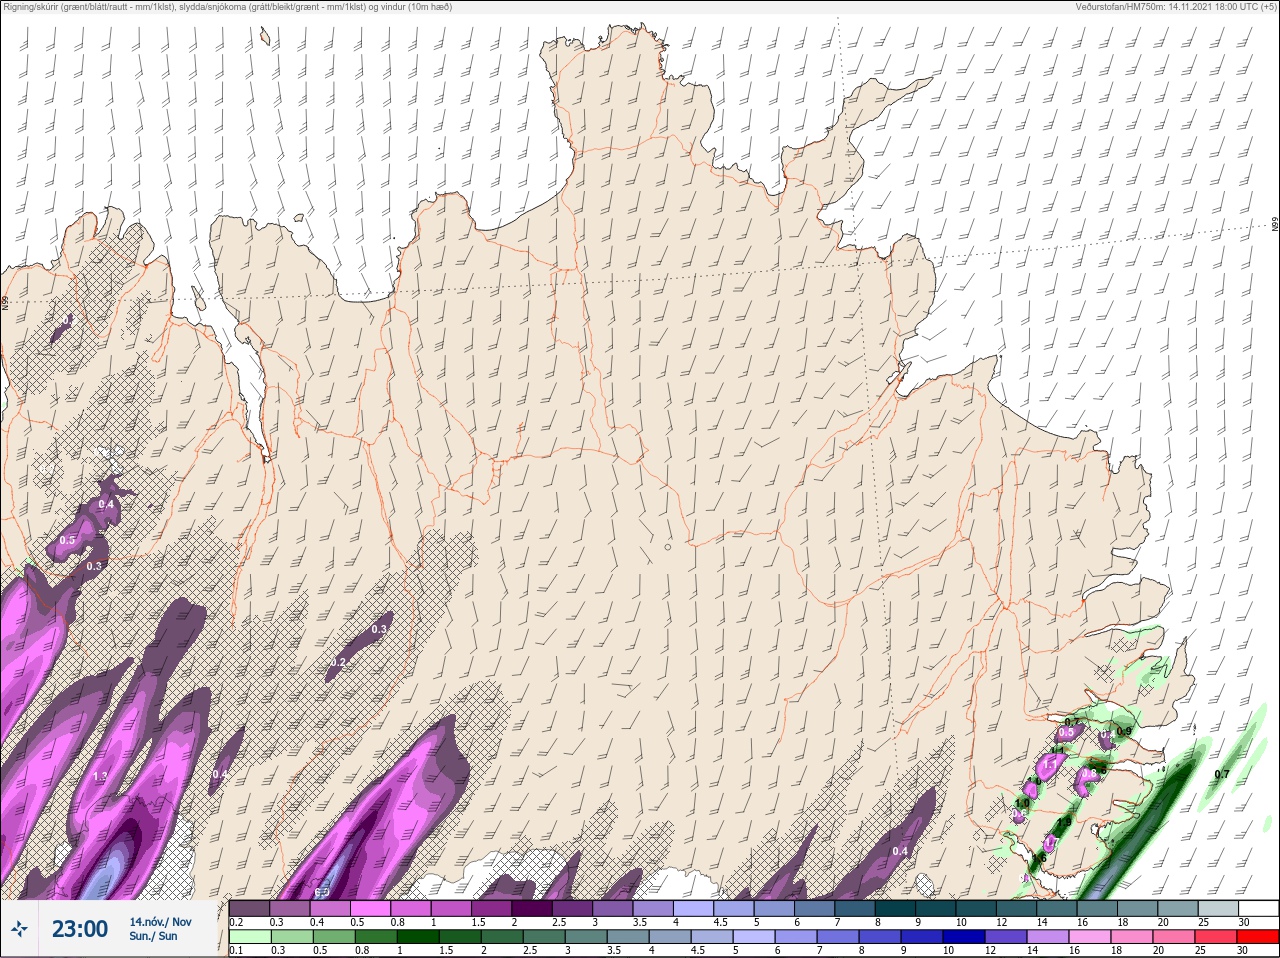Click the star-shaped icon beside the 23:00 time
This screenshot has width=1280, height=958.
coord(19,929)
